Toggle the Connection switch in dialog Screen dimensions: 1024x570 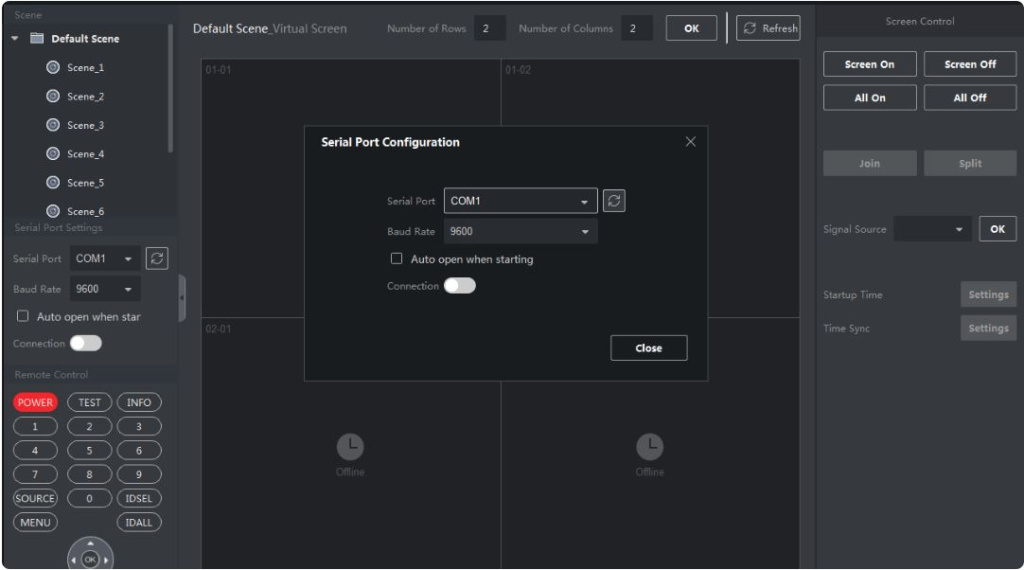coord(460,286)
